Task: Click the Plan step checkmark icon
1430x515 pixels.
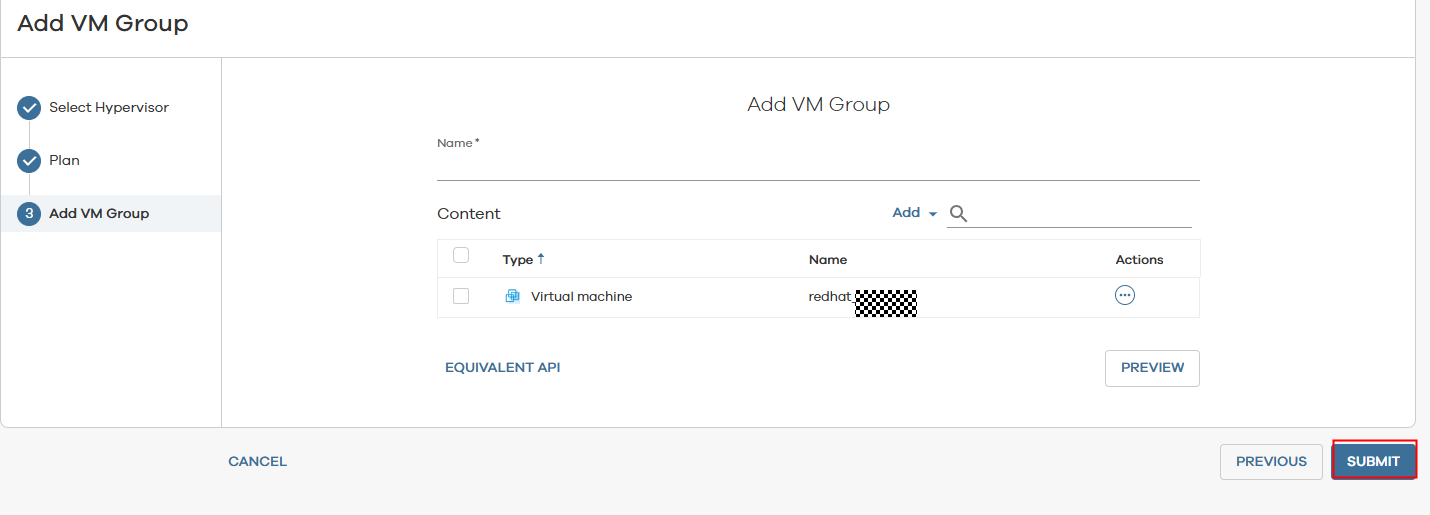Action: [x=29, y=161]
